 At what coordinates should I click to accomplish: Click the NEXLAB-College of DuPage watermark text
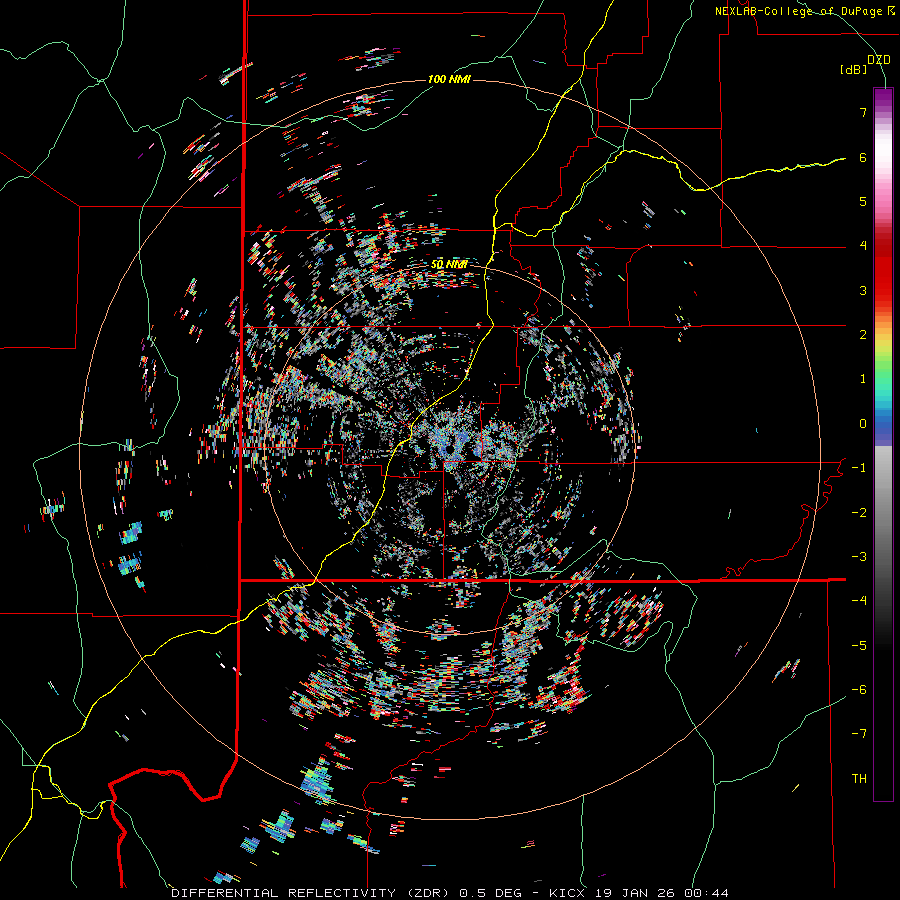(804, 11)
